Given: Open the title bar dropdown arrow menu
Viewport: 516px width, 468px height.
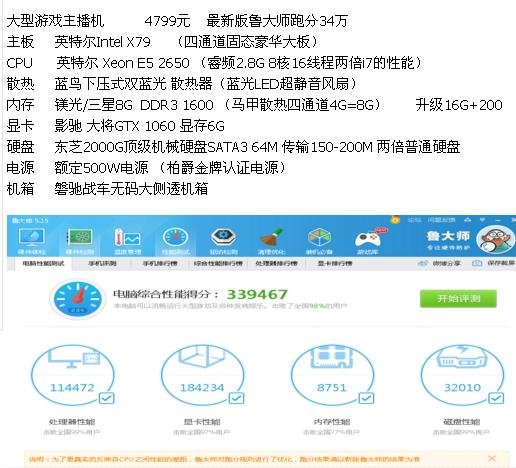Looking at the screenshot, I should 482,220.
